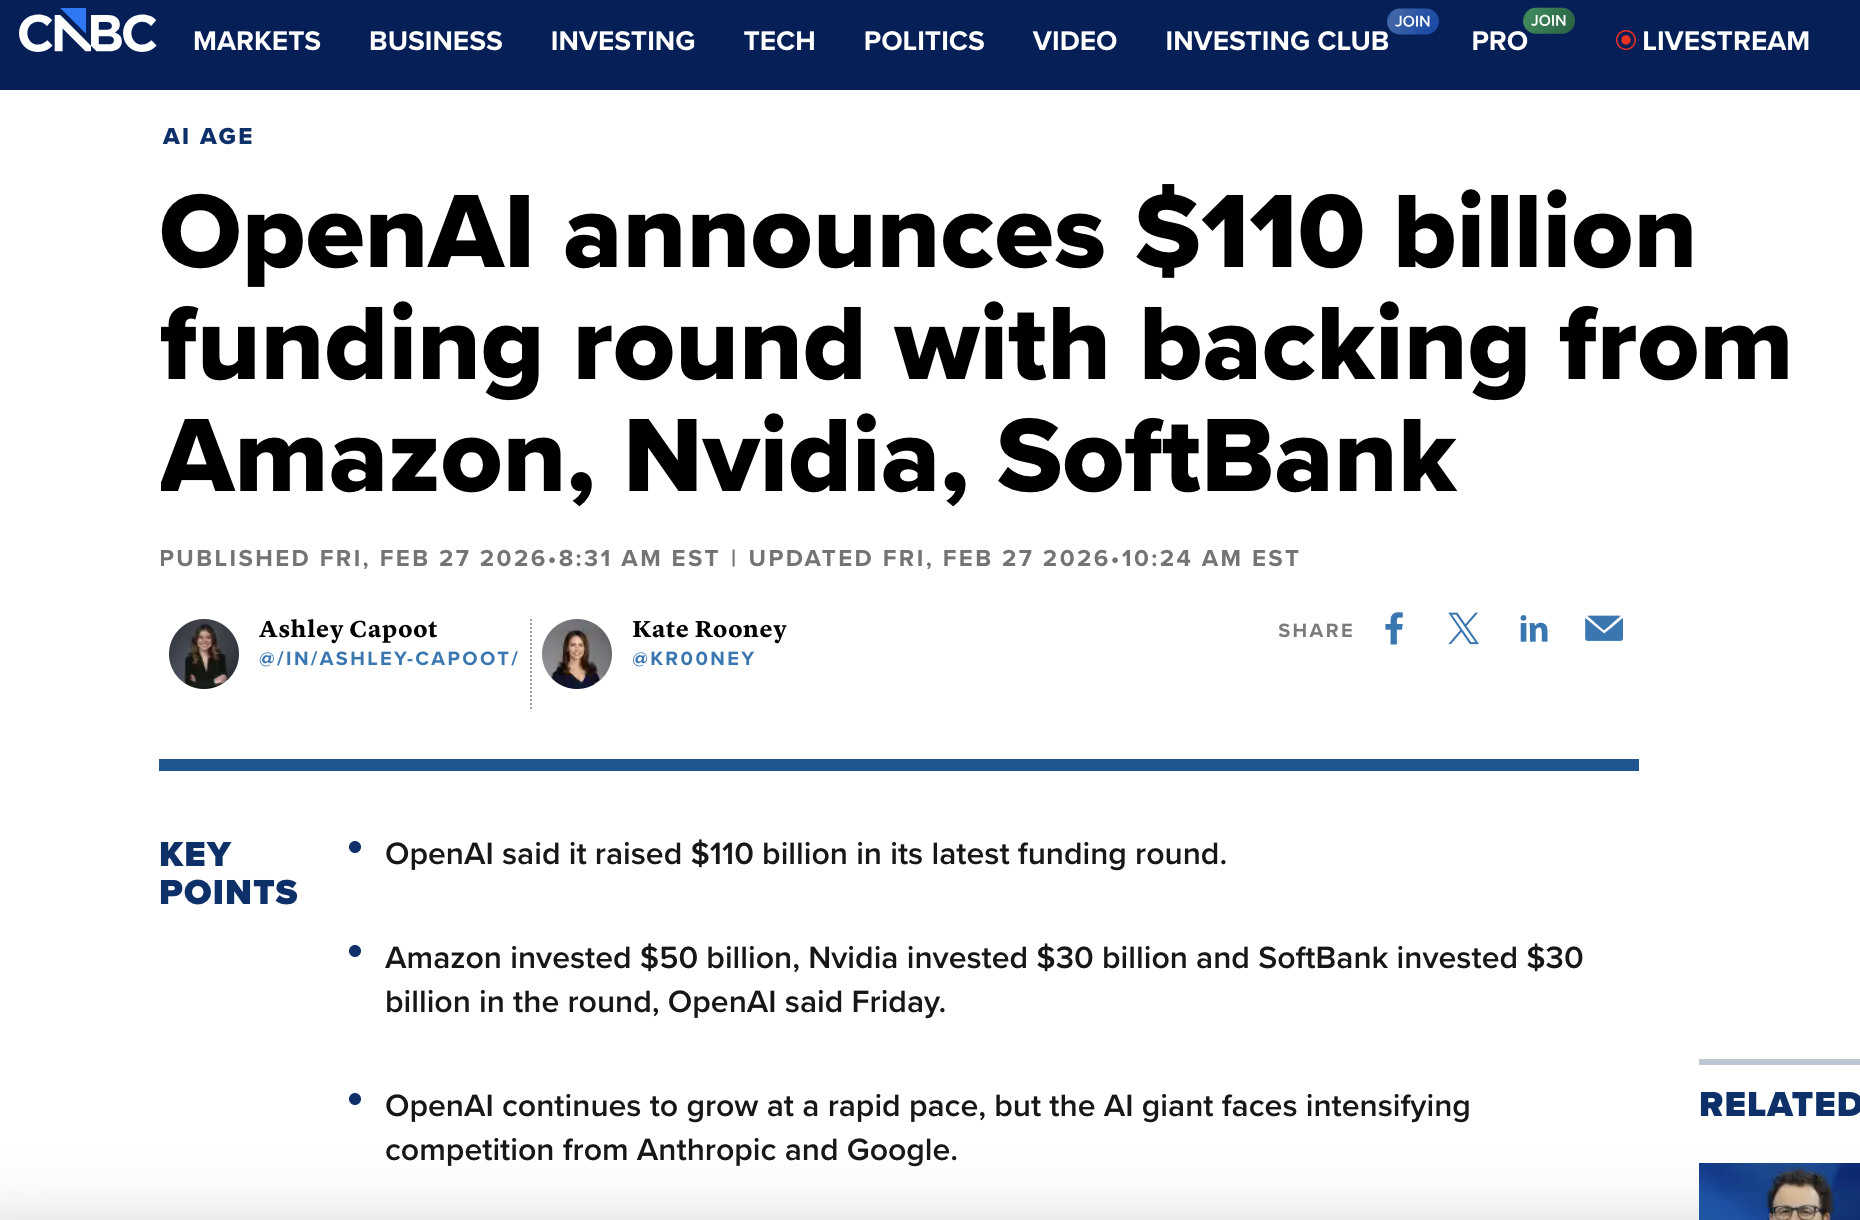Open the Investing menu
Screen dimensions: 1860x1220
point(622,41)
